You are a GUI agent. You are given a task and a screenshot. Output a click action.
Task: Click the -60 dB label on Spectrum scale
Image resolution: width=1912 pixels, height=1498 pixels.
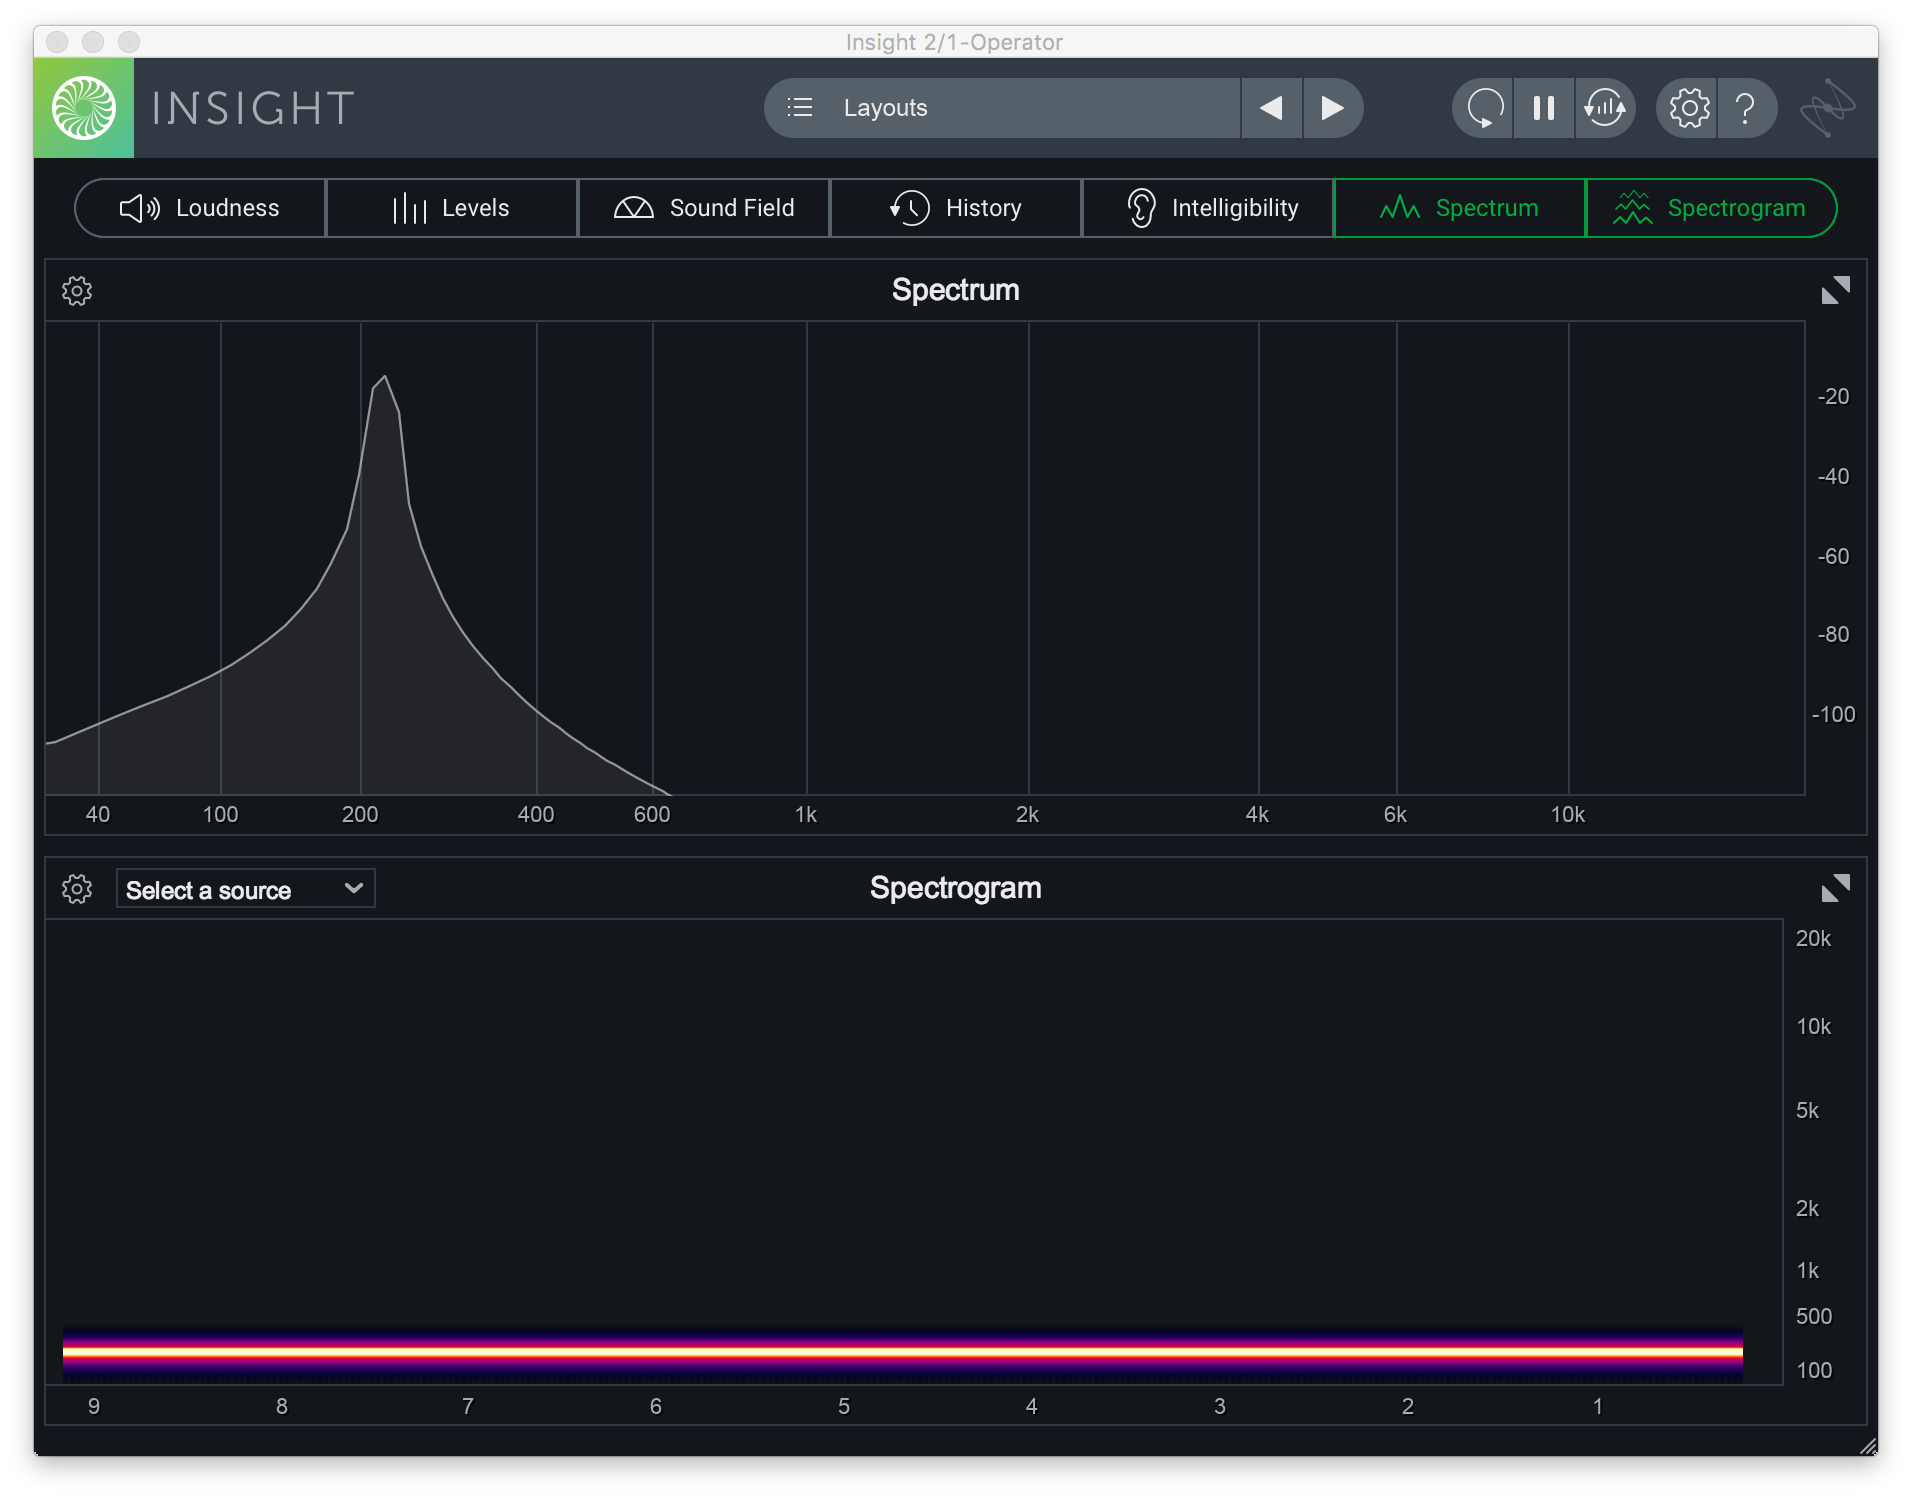[x=1833, y=556]
